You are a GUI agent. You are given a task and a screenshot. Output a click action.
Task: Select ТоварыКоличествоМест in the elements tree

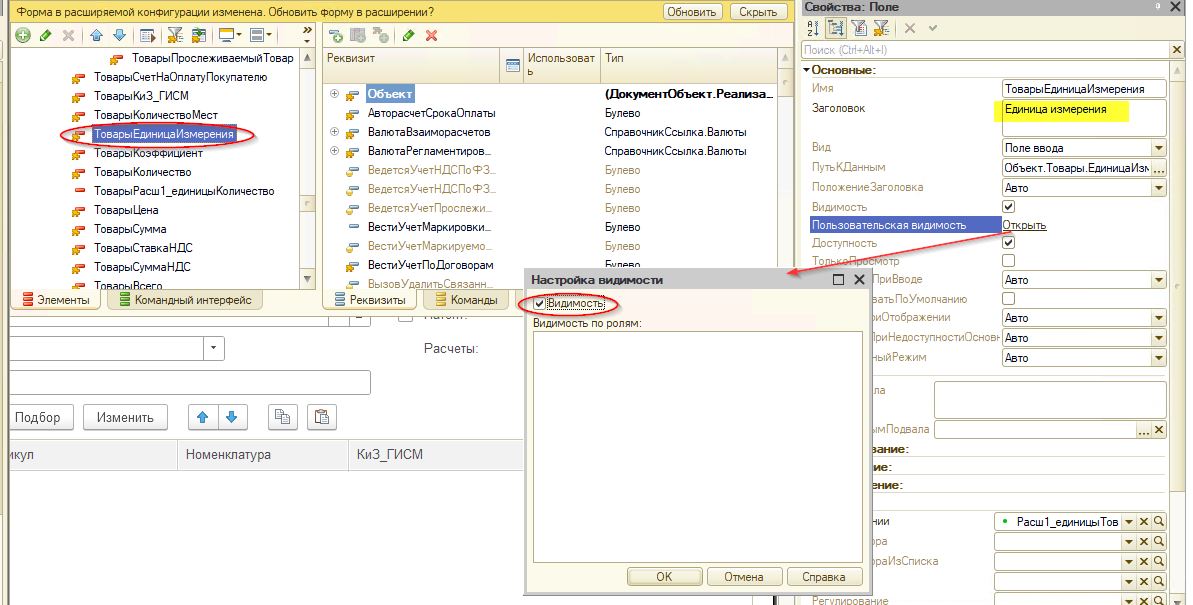click(x=156, y=115)
